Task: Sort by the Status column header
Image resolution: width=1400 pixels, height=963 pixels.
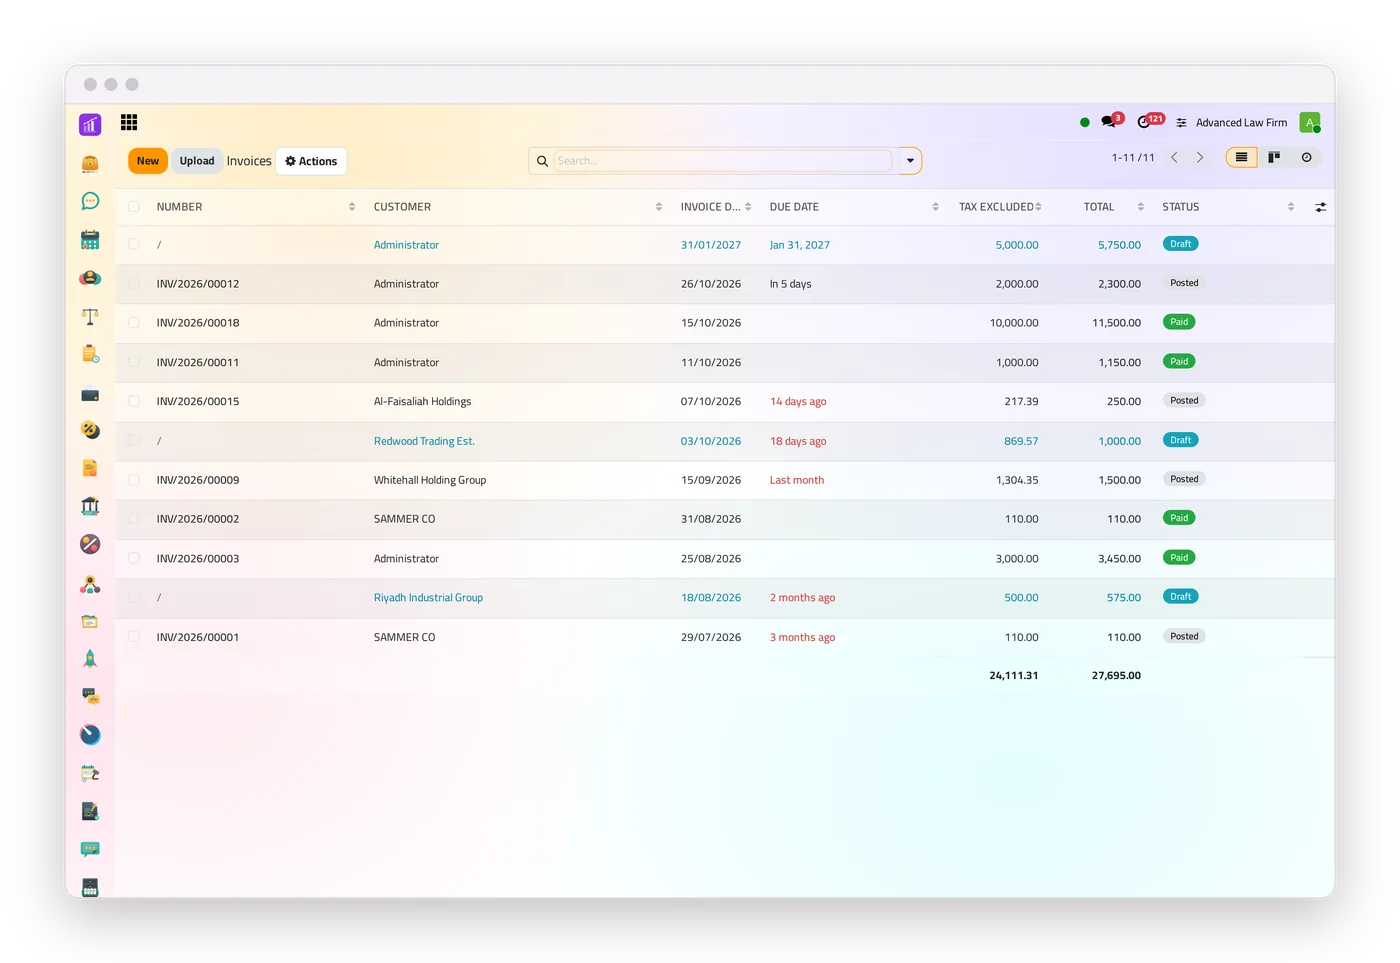Action: 1228,207
